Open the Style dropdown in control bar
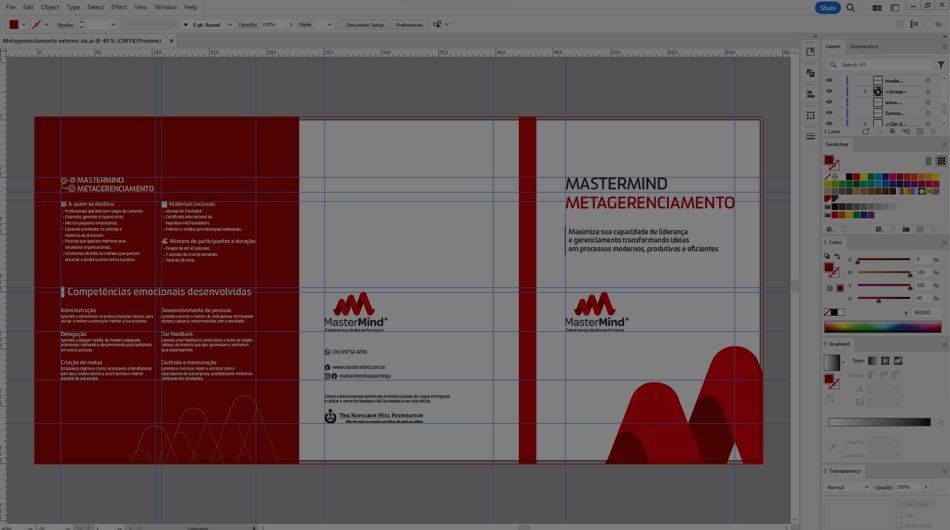Image resolution: width=950 pixels, height=530 pixels. 329,25
